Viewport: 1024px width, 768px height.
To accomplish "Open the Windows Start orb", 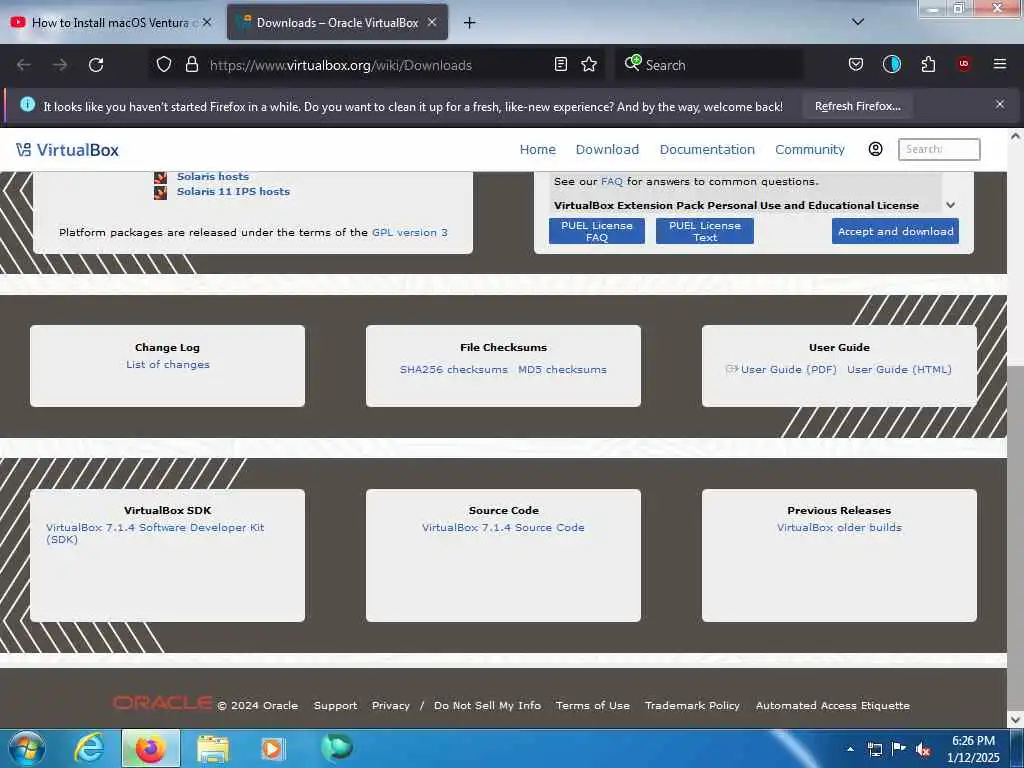I will point(26,748).
